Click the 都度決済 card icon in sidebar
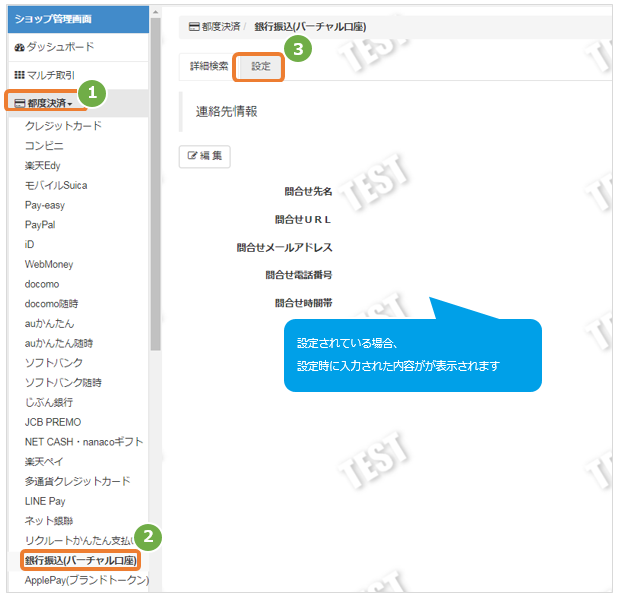 pyautogui.click(x=20, y=104)
